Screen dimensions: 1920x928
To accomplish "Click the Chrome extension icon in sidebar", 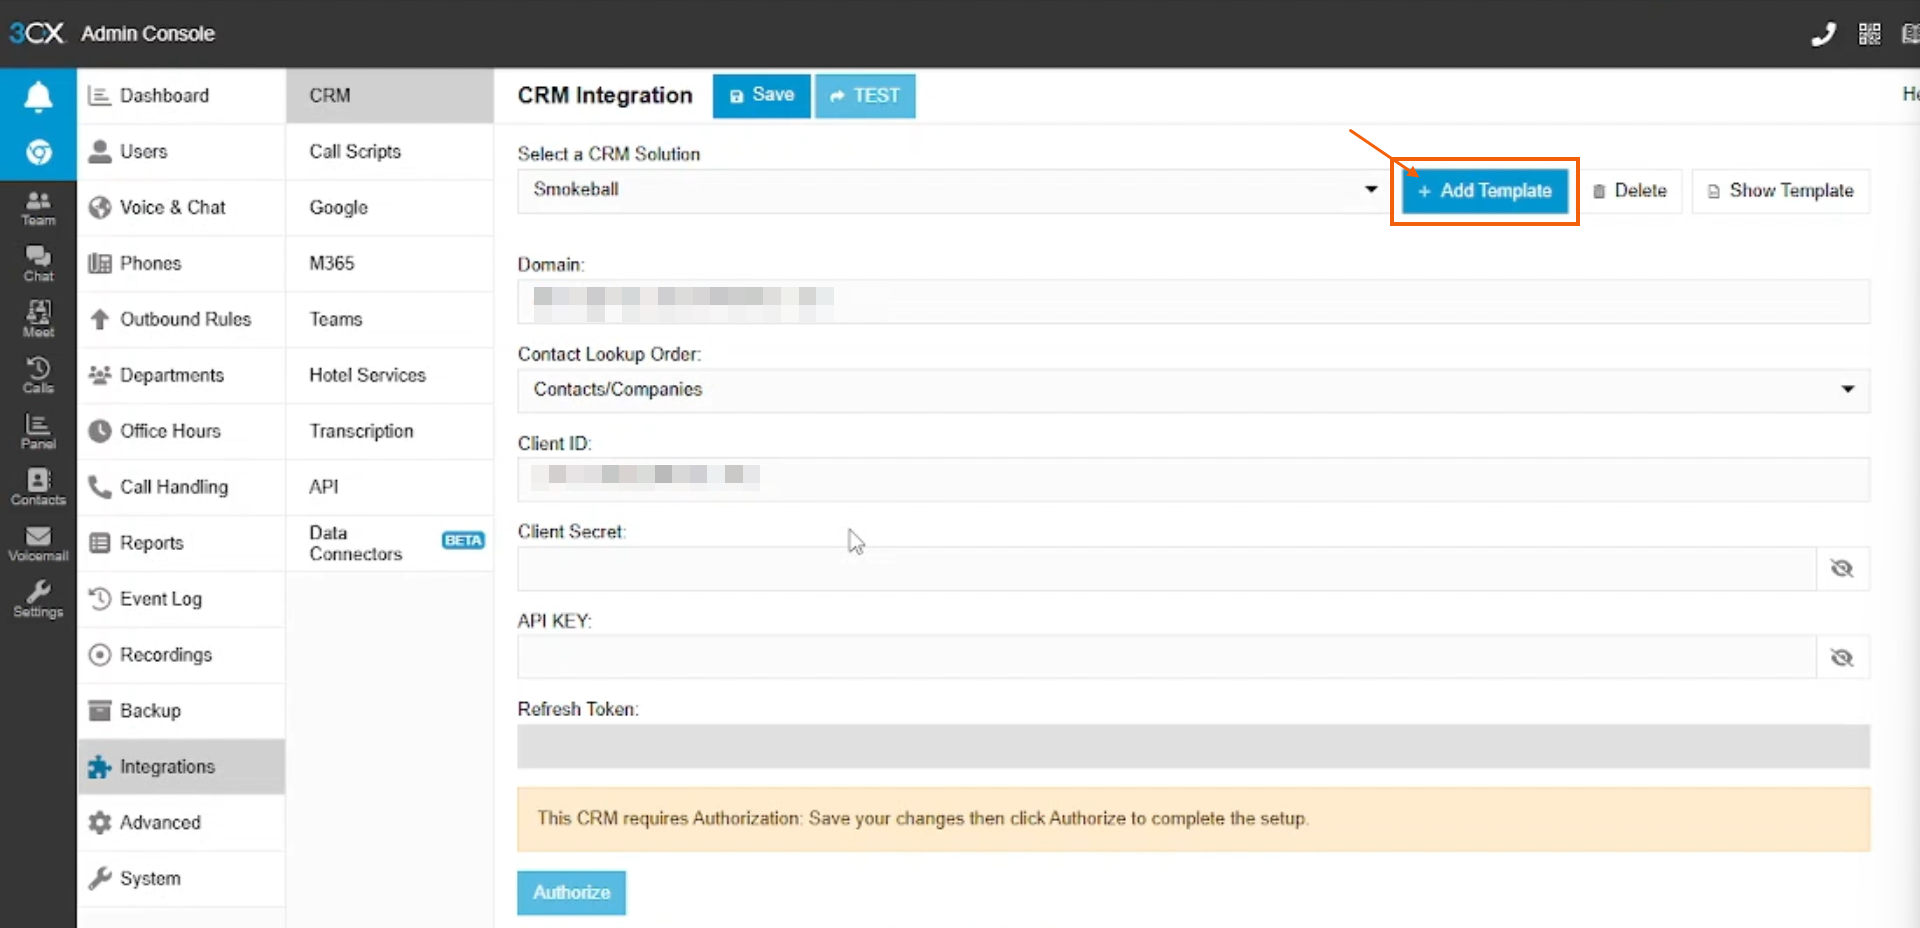I will coord(38,152).
